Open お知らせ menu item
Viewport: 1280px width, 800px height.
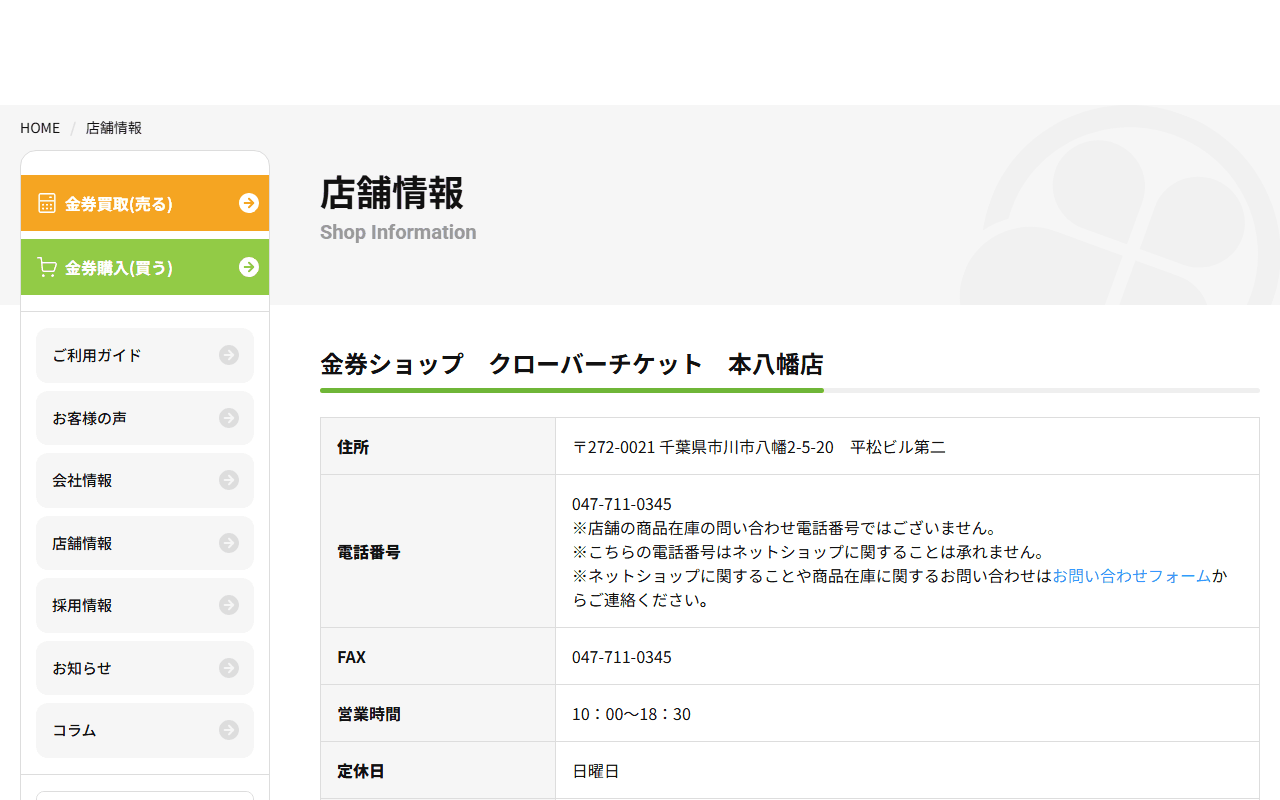point(145,668)
